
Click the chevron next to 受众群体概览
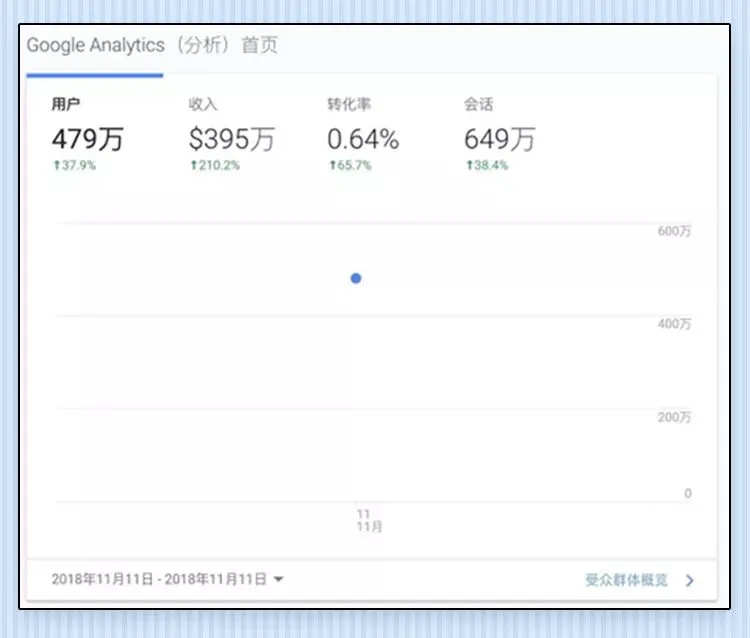point(689,581)
